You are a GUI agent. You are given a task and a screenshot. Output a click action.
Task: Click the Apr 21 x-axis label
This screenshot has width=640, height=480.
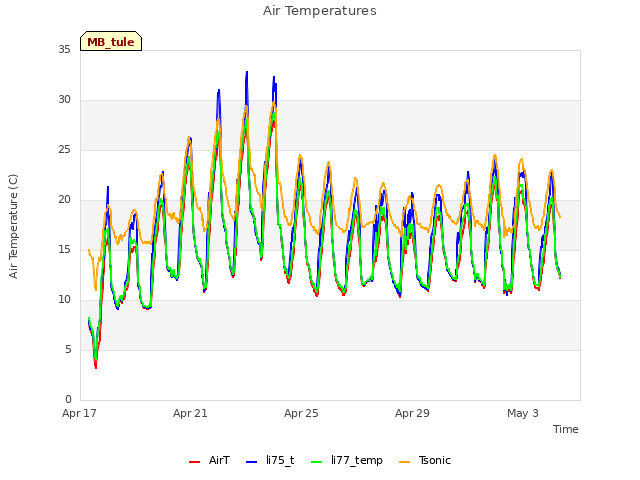coord(190,413)
